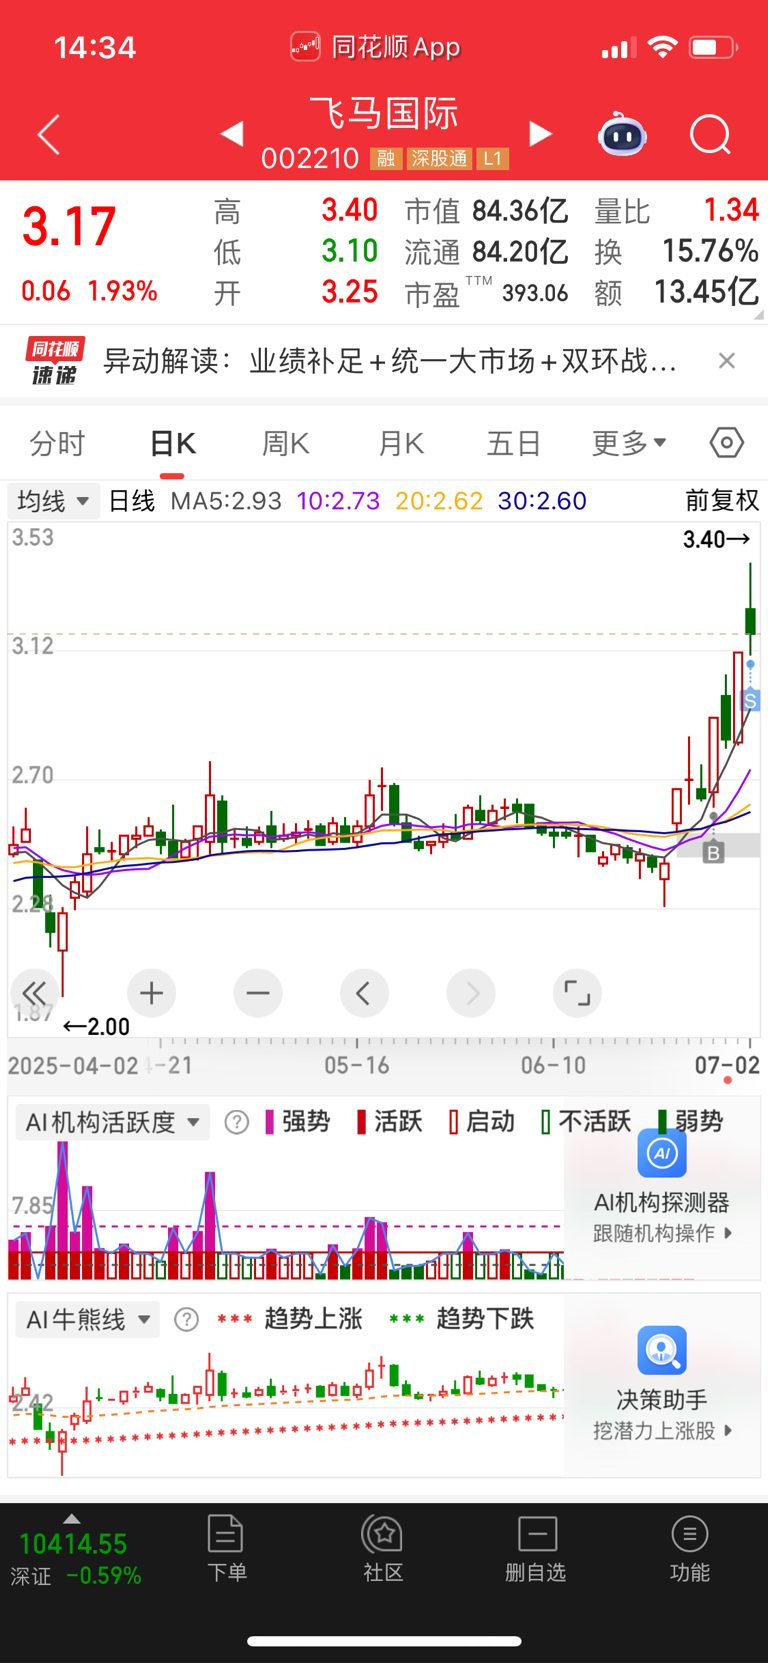Tap the 弱势 legend green swatch
This screenshot has height=1663, width=768.
click(x=662, y=1122)
